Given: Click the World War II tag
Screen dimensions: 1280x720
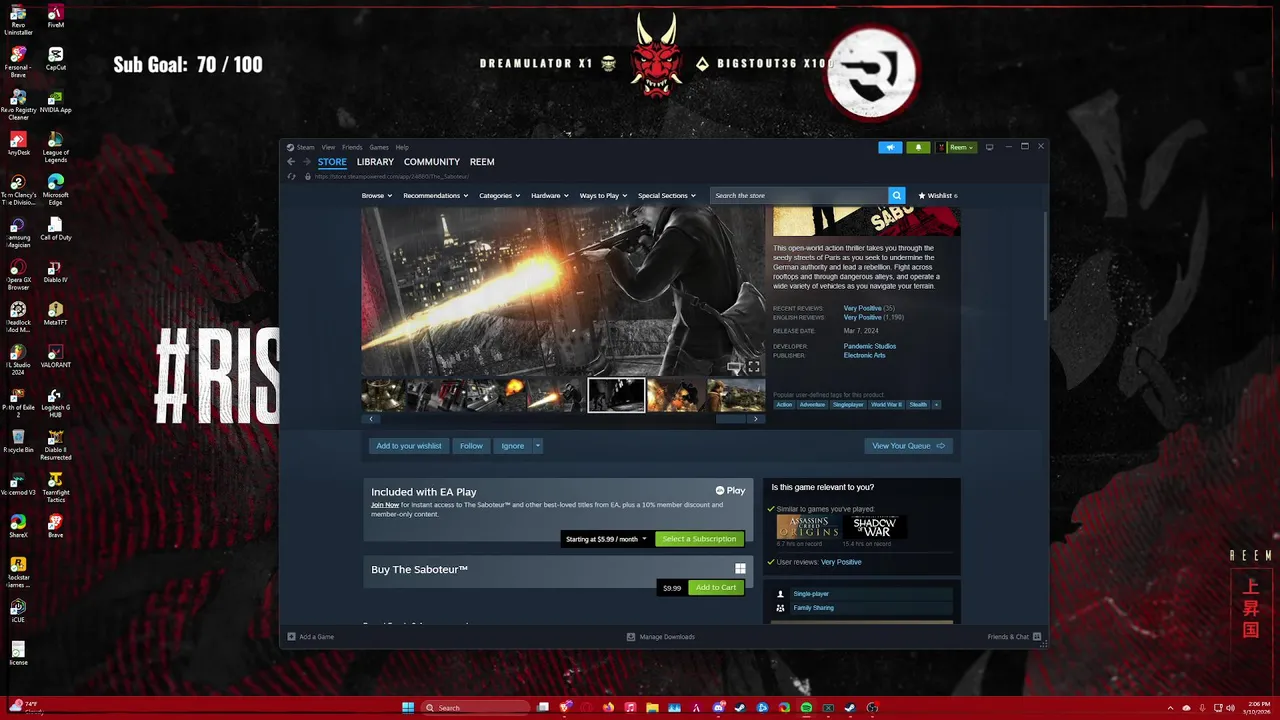Looking at the screenshot, I should 886,405.
